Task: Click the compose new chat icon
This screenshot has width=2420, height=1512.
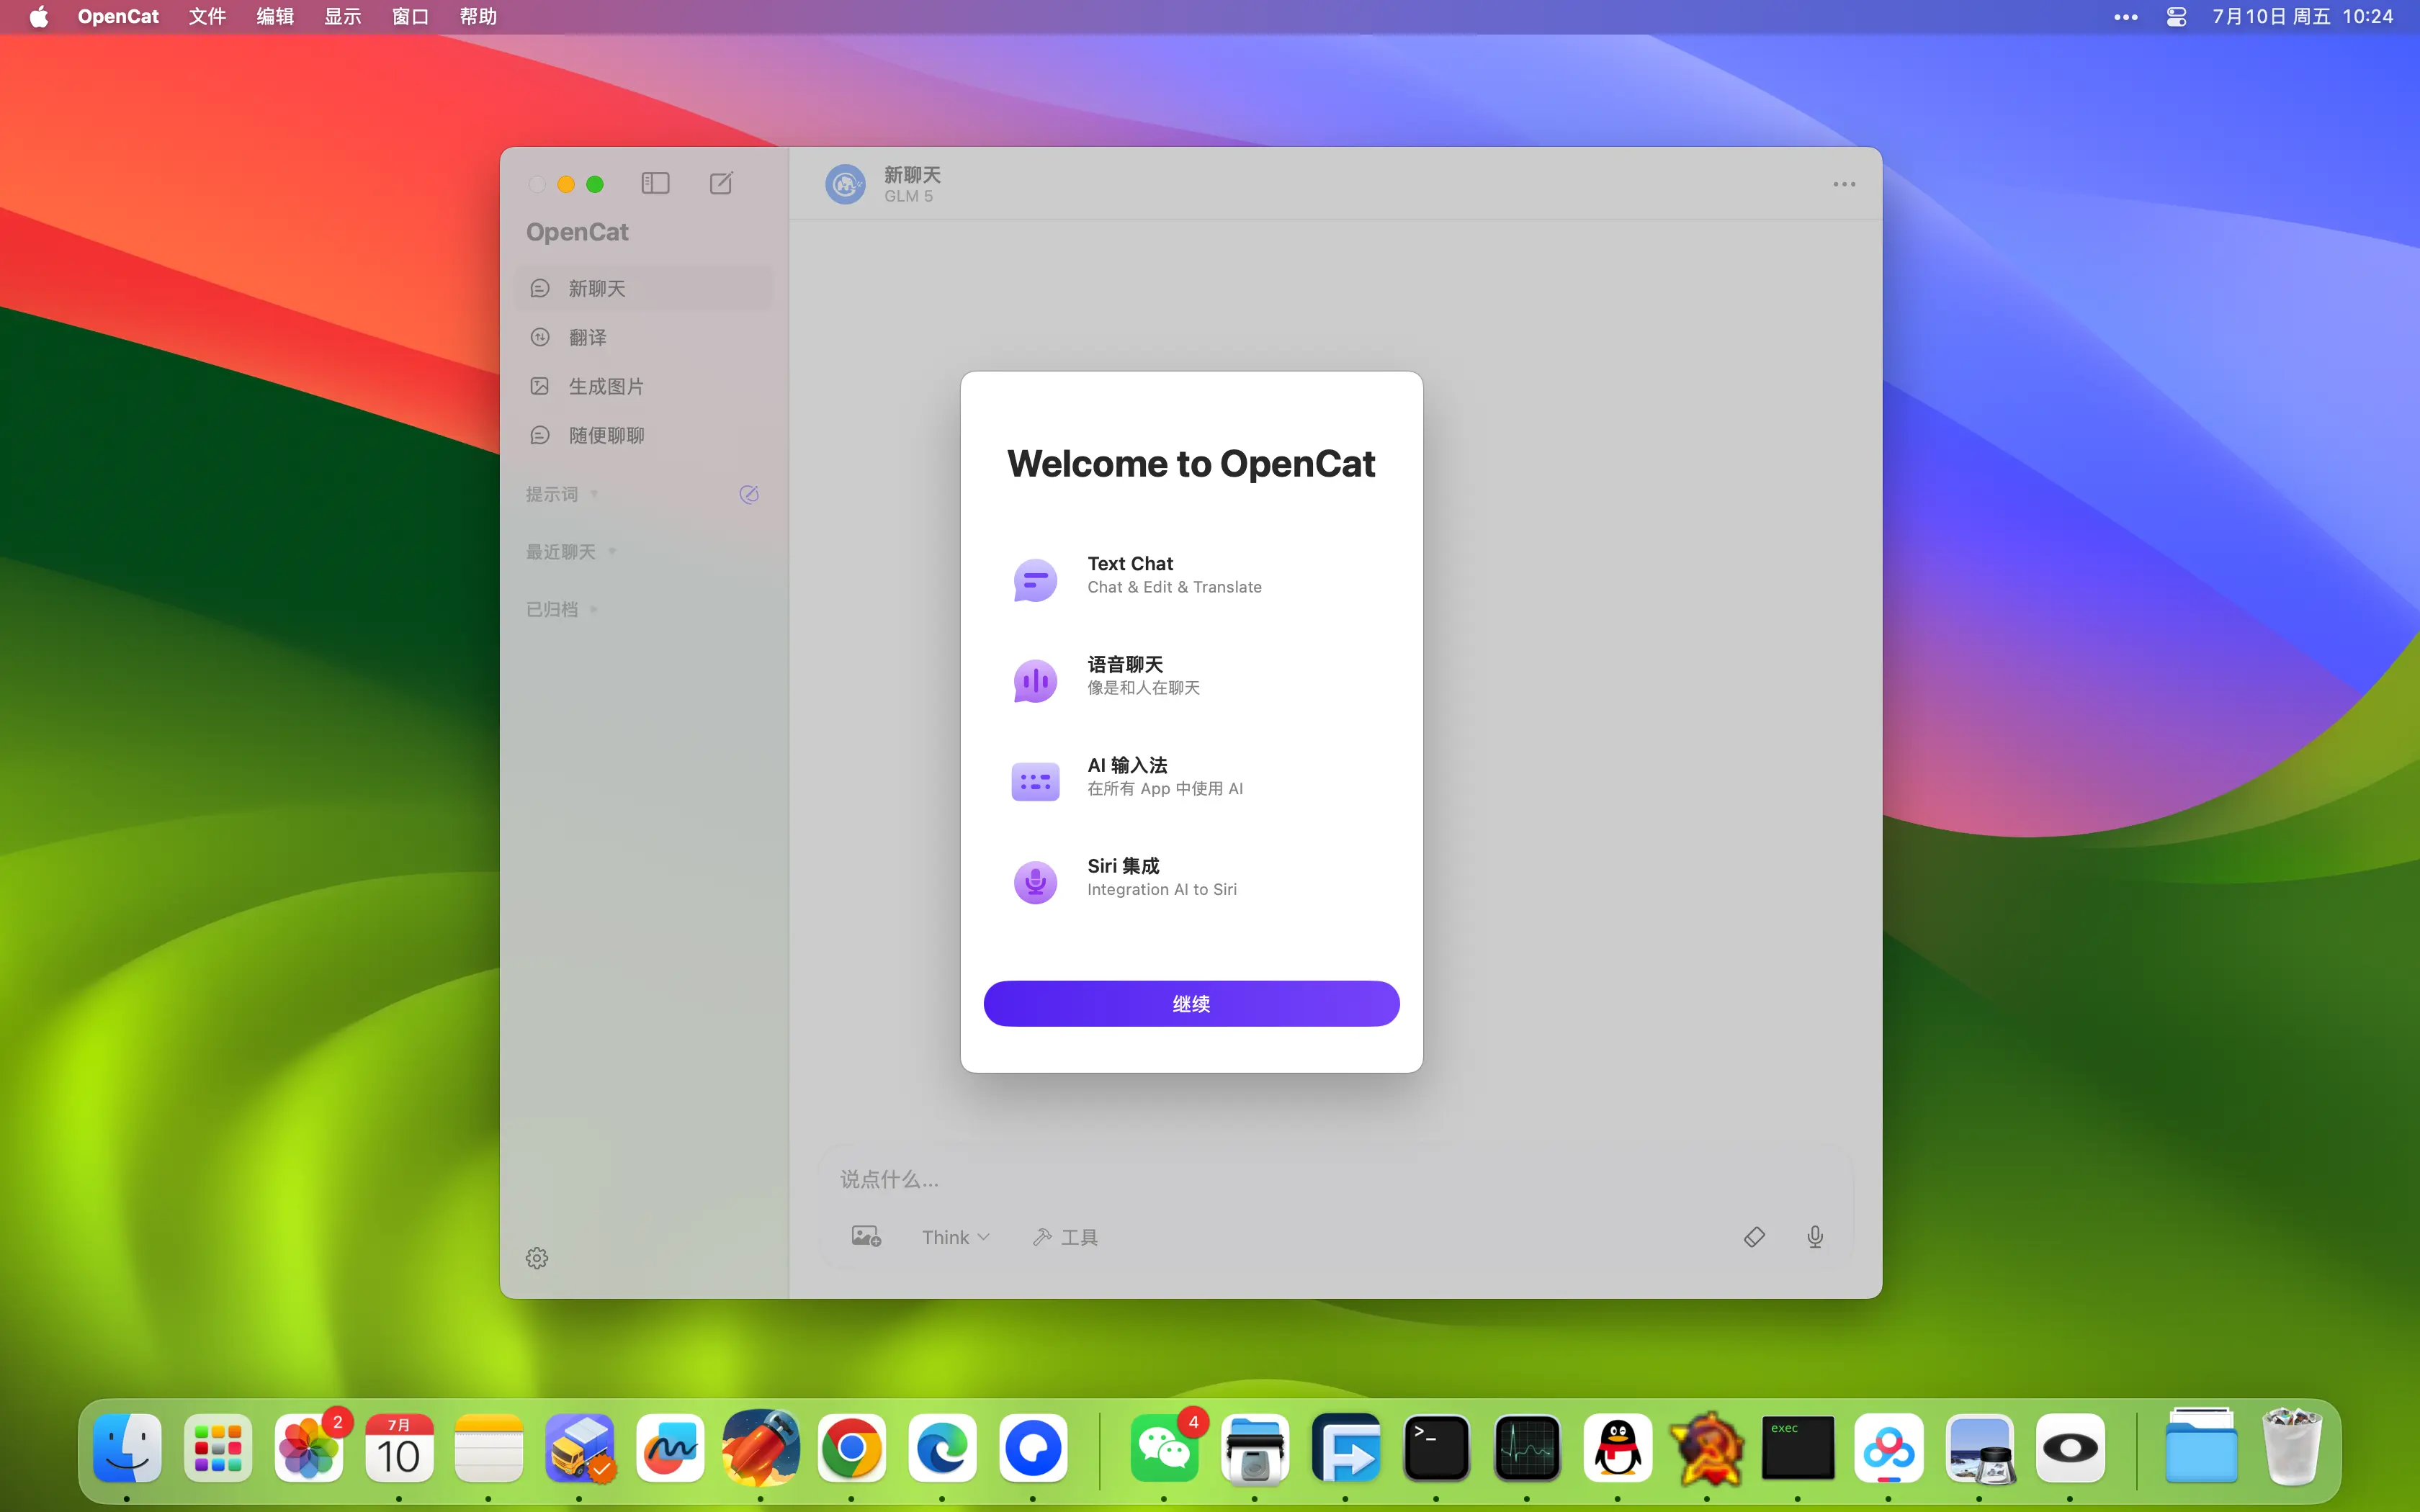Action: (721, 183)
